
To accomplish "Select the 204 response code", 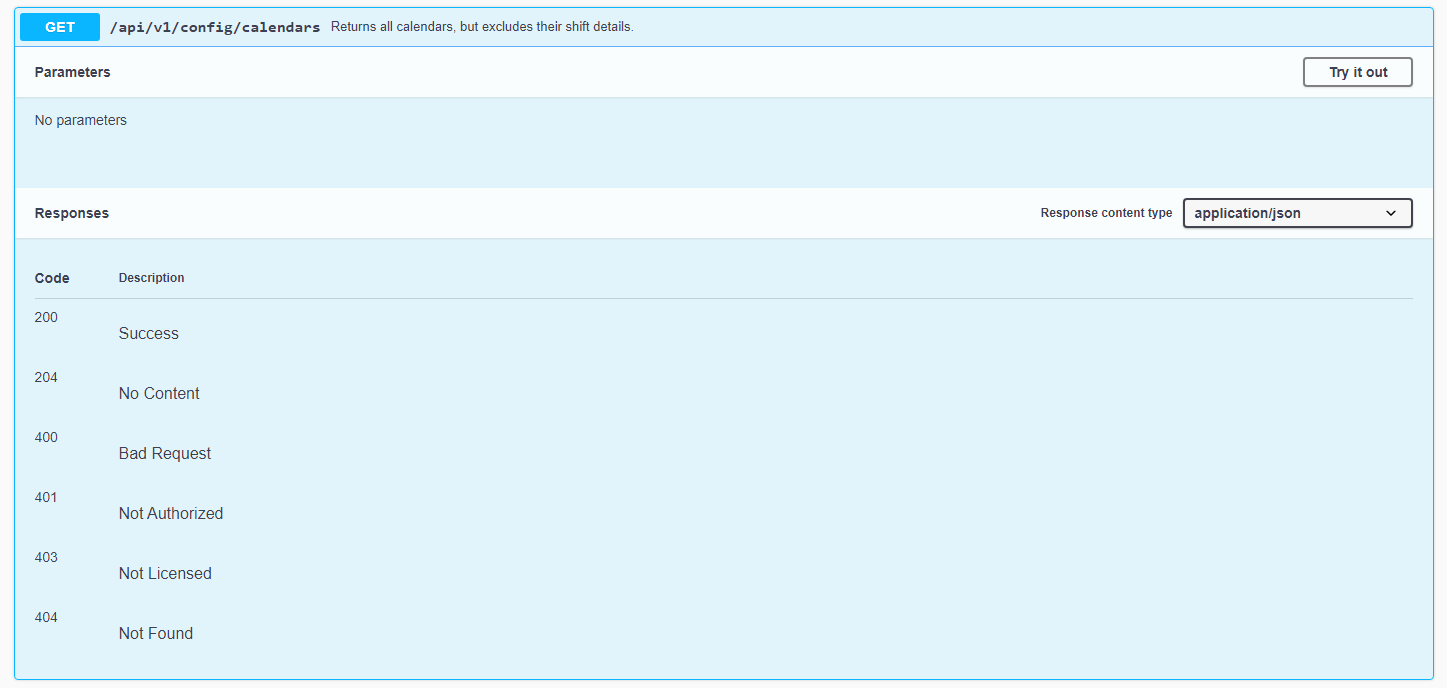I will pyautogui.click(x=46, y=377).
